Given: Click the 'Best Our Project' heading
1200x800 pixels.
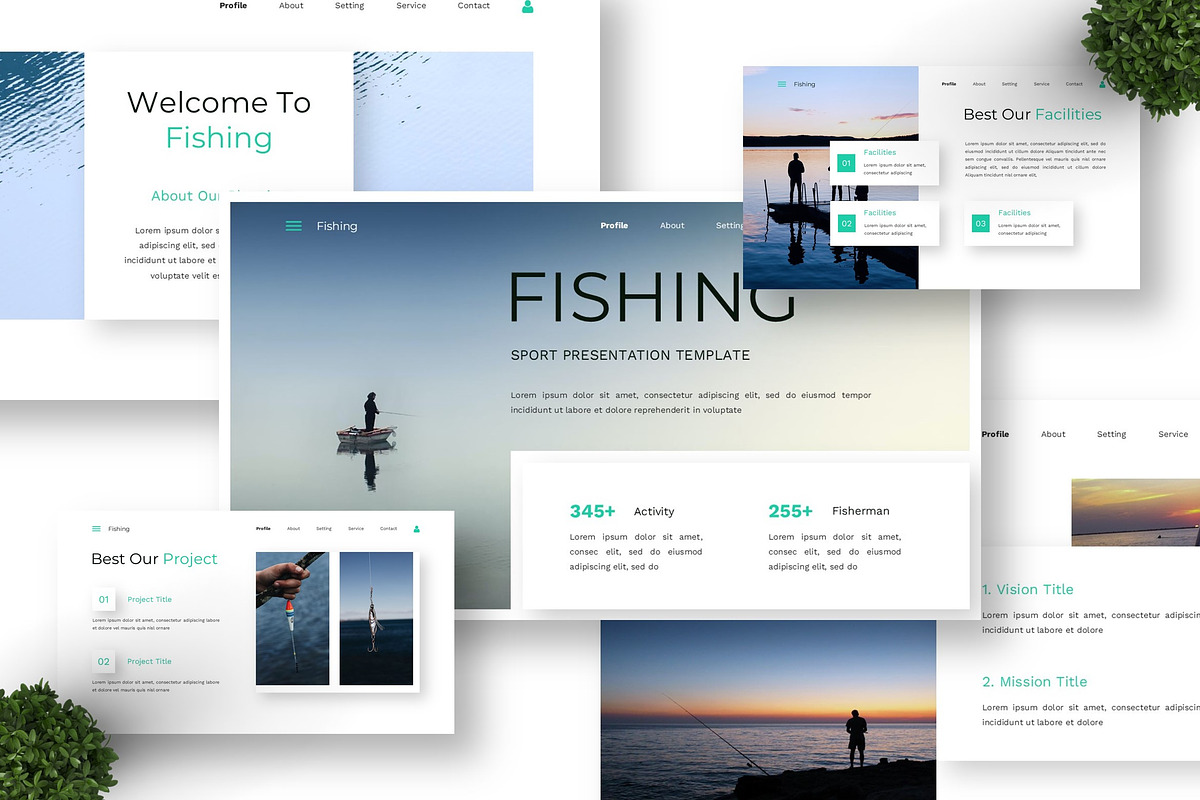Looking at the screenshot, I should click(154, 559).
